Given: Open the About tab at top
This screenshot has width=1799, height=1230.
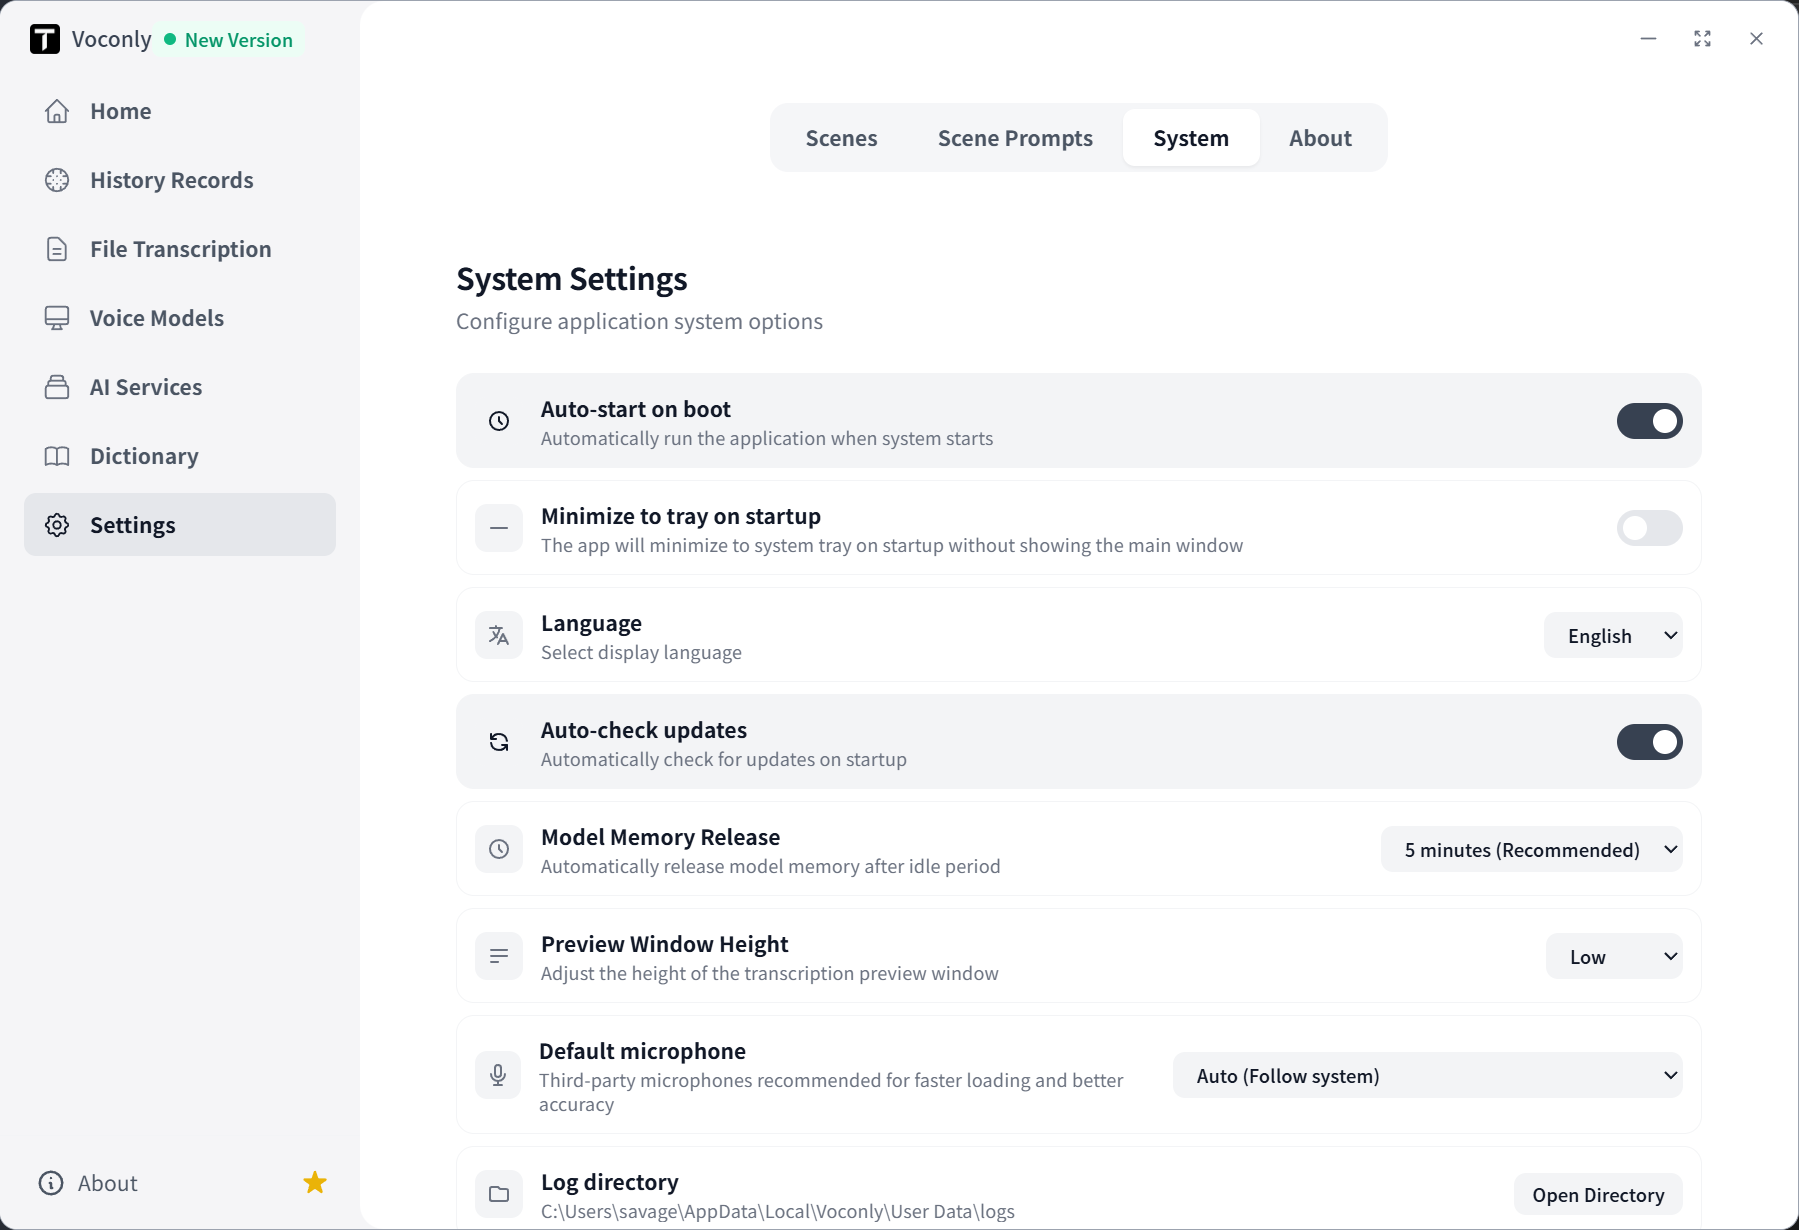Looking at the screenshot, I should click(x=1320, y=138).
